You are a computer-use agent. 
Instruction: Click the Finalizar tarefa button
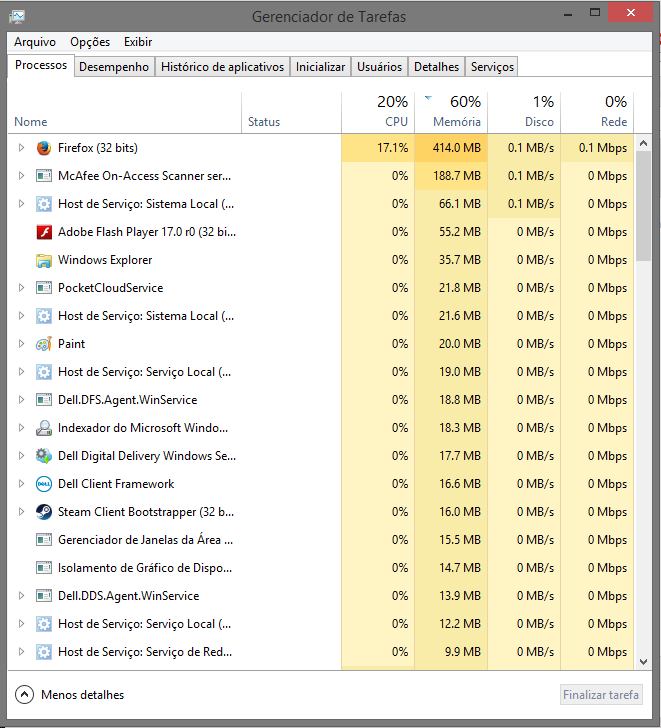pyautogui.click(x=601, y=695)
